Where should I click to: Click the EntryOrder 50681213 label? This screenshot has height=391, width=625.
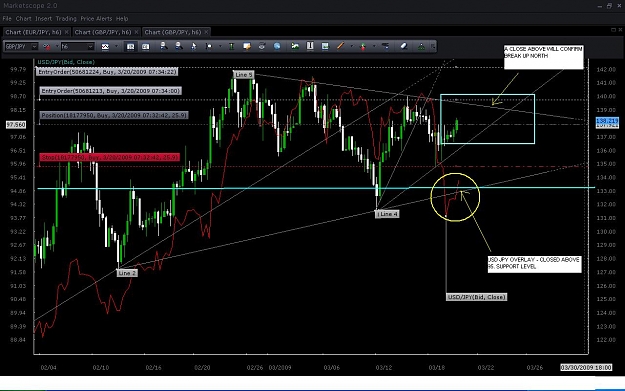click(x=110, y=91)
